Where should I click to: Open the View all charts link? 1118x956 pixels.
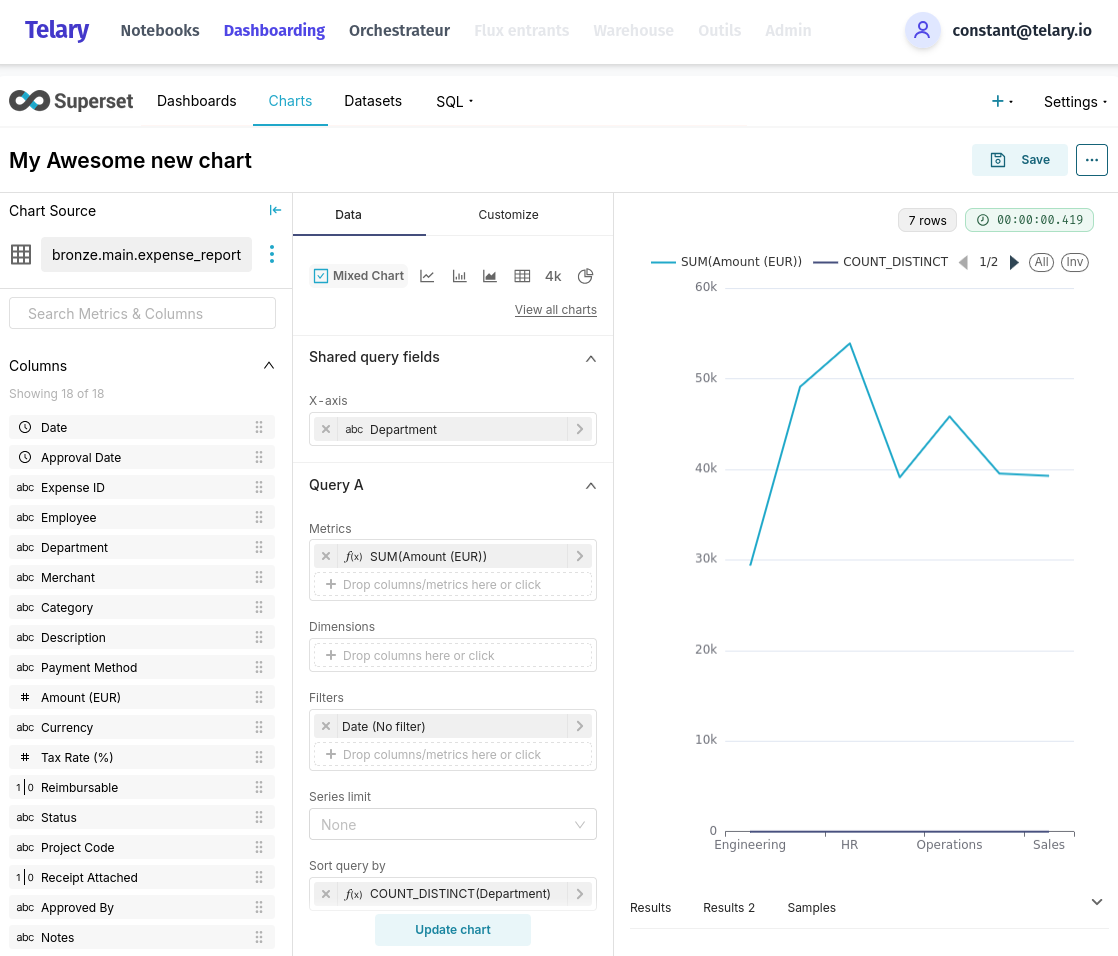555,310
